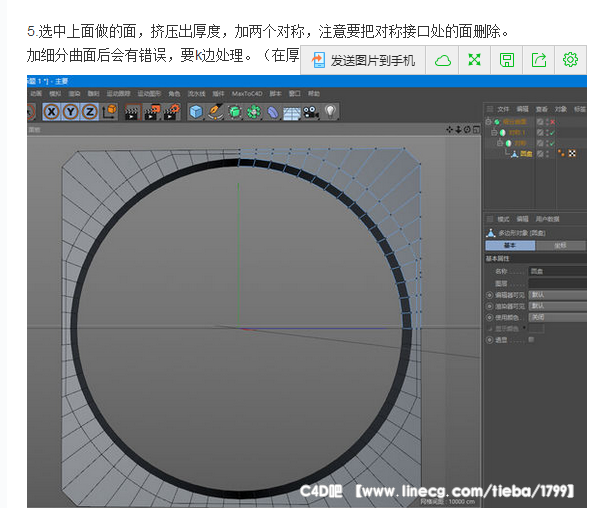Viewport: 600px width, 508px height.
Task: Toggle the Y axis lock button
Action: pos(71,112)
